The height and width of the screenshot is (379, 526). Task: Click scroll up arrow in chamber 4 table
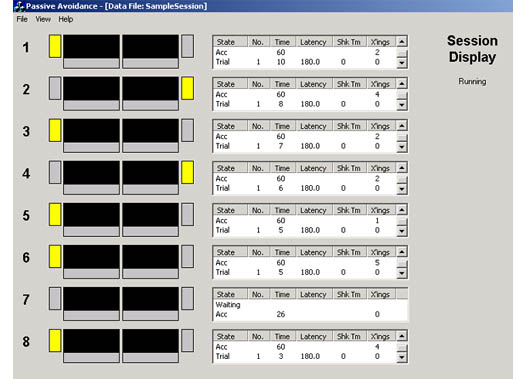(402, 168)
